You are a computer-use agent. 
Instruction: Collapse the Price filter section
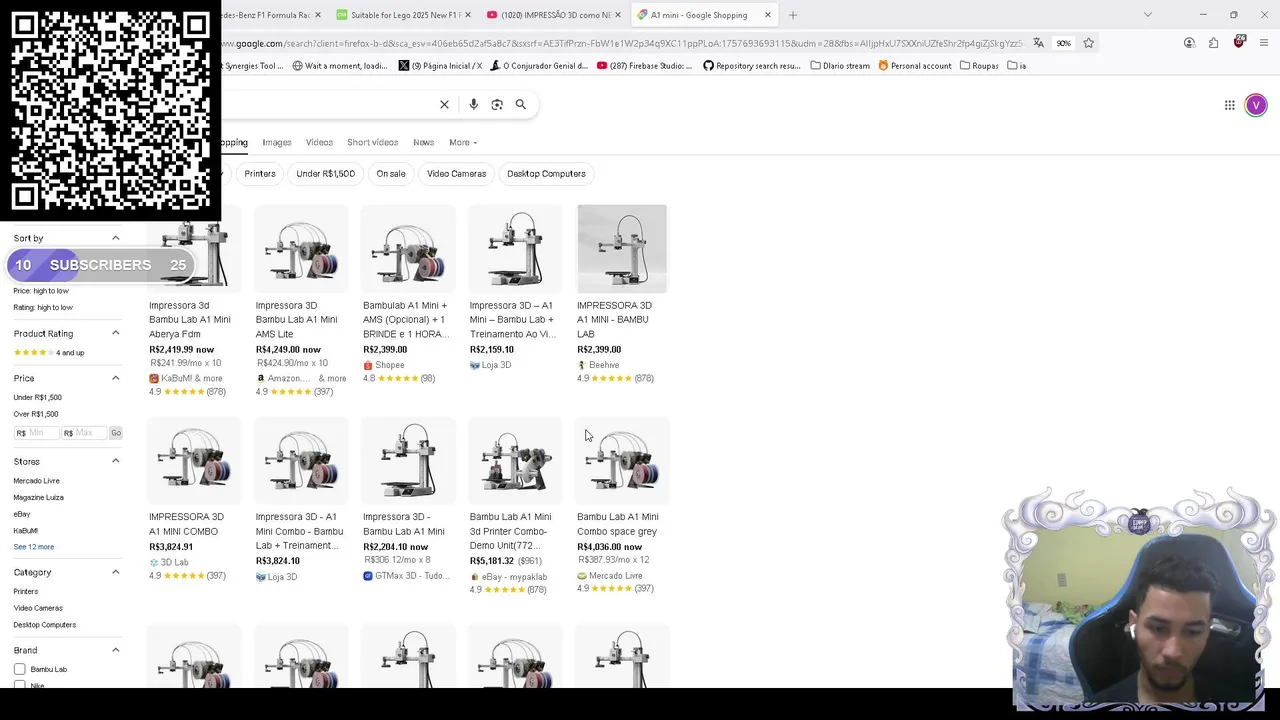(115, 378)
